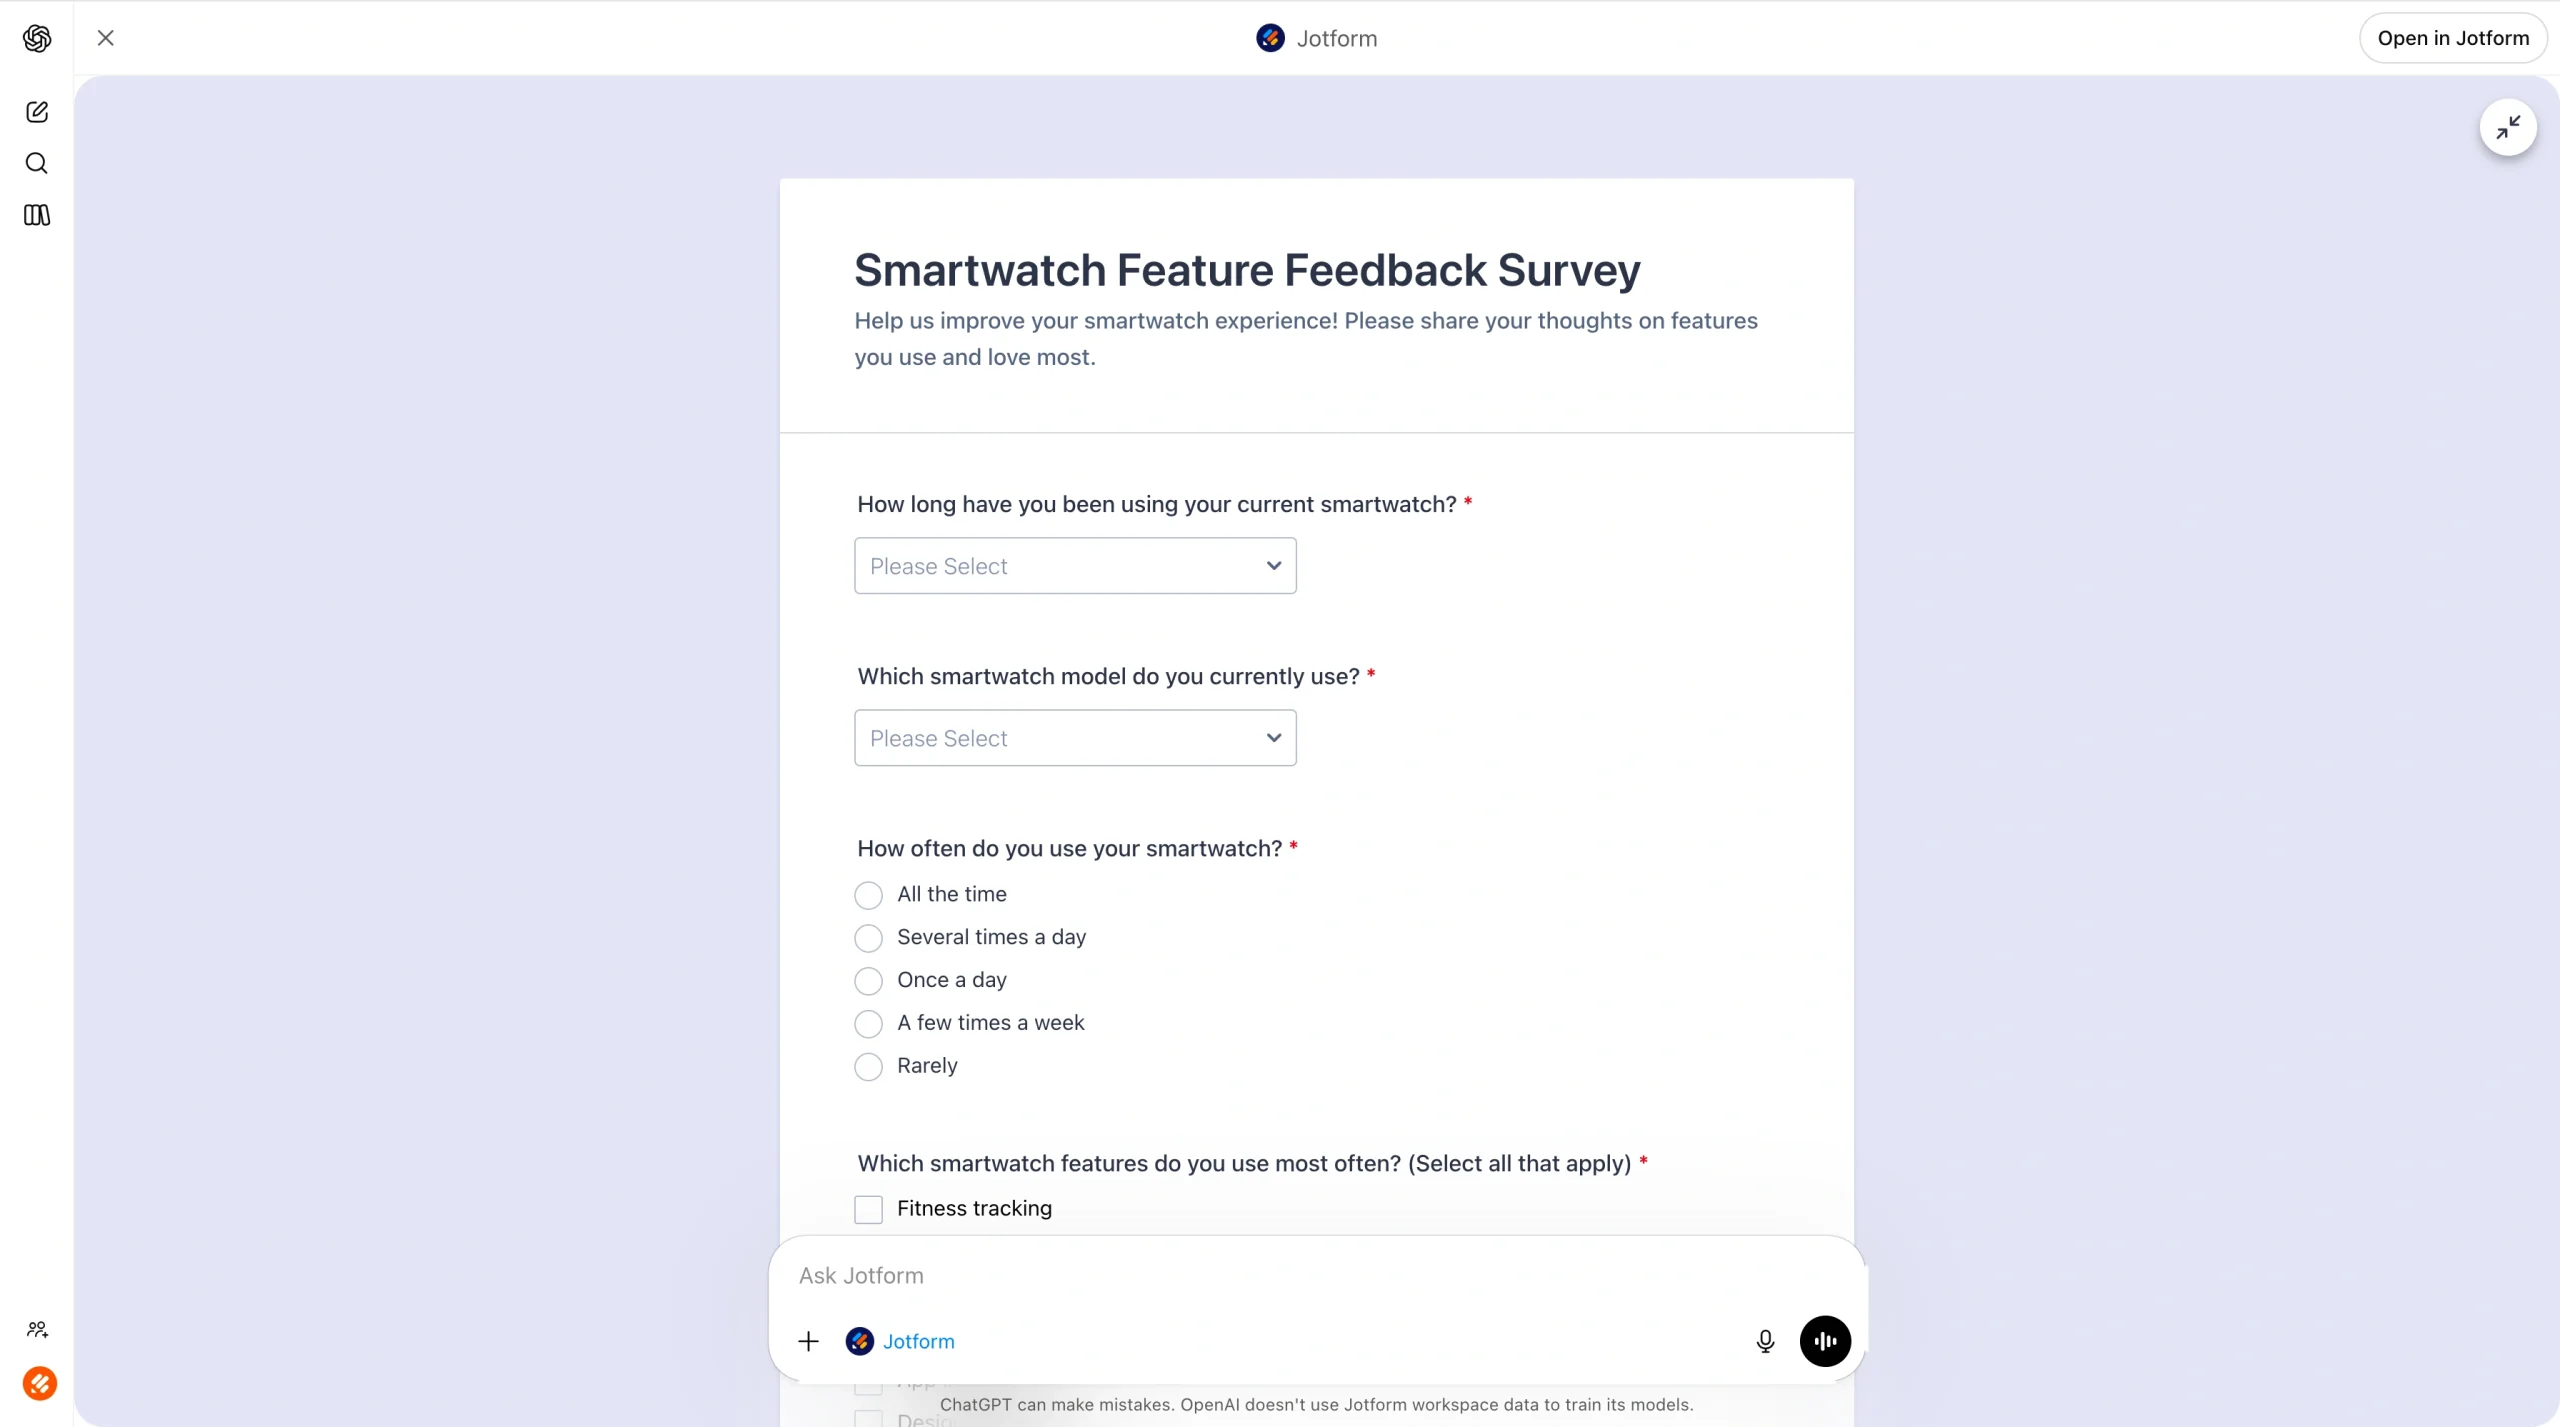
Task: Start voice mode with the waveform icon
Action: click(x=1825, y=1341)
